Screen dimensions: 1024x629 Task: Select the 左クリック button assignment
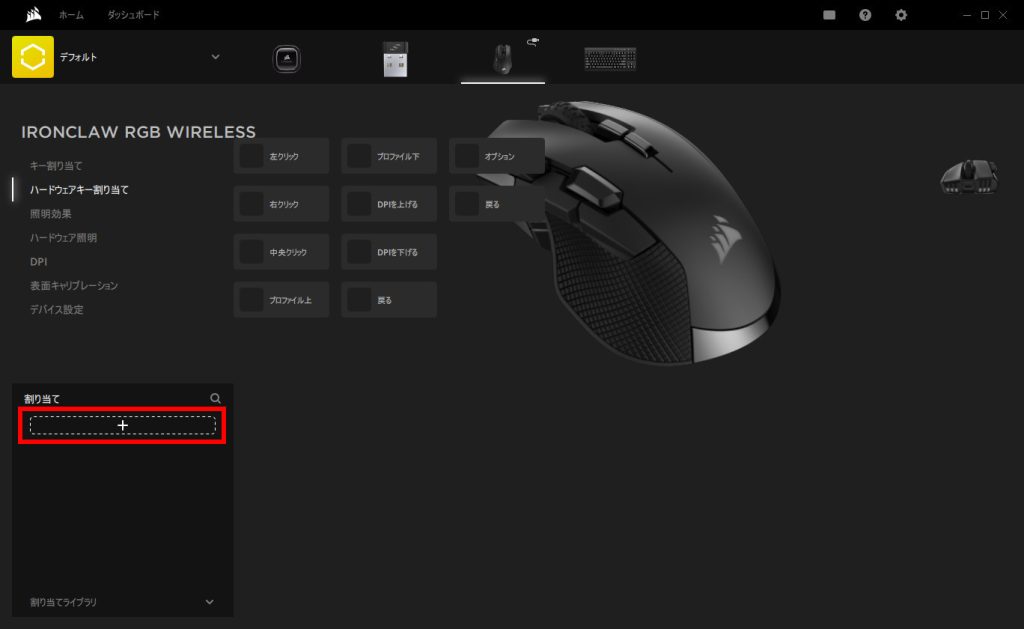pos(281,156)
